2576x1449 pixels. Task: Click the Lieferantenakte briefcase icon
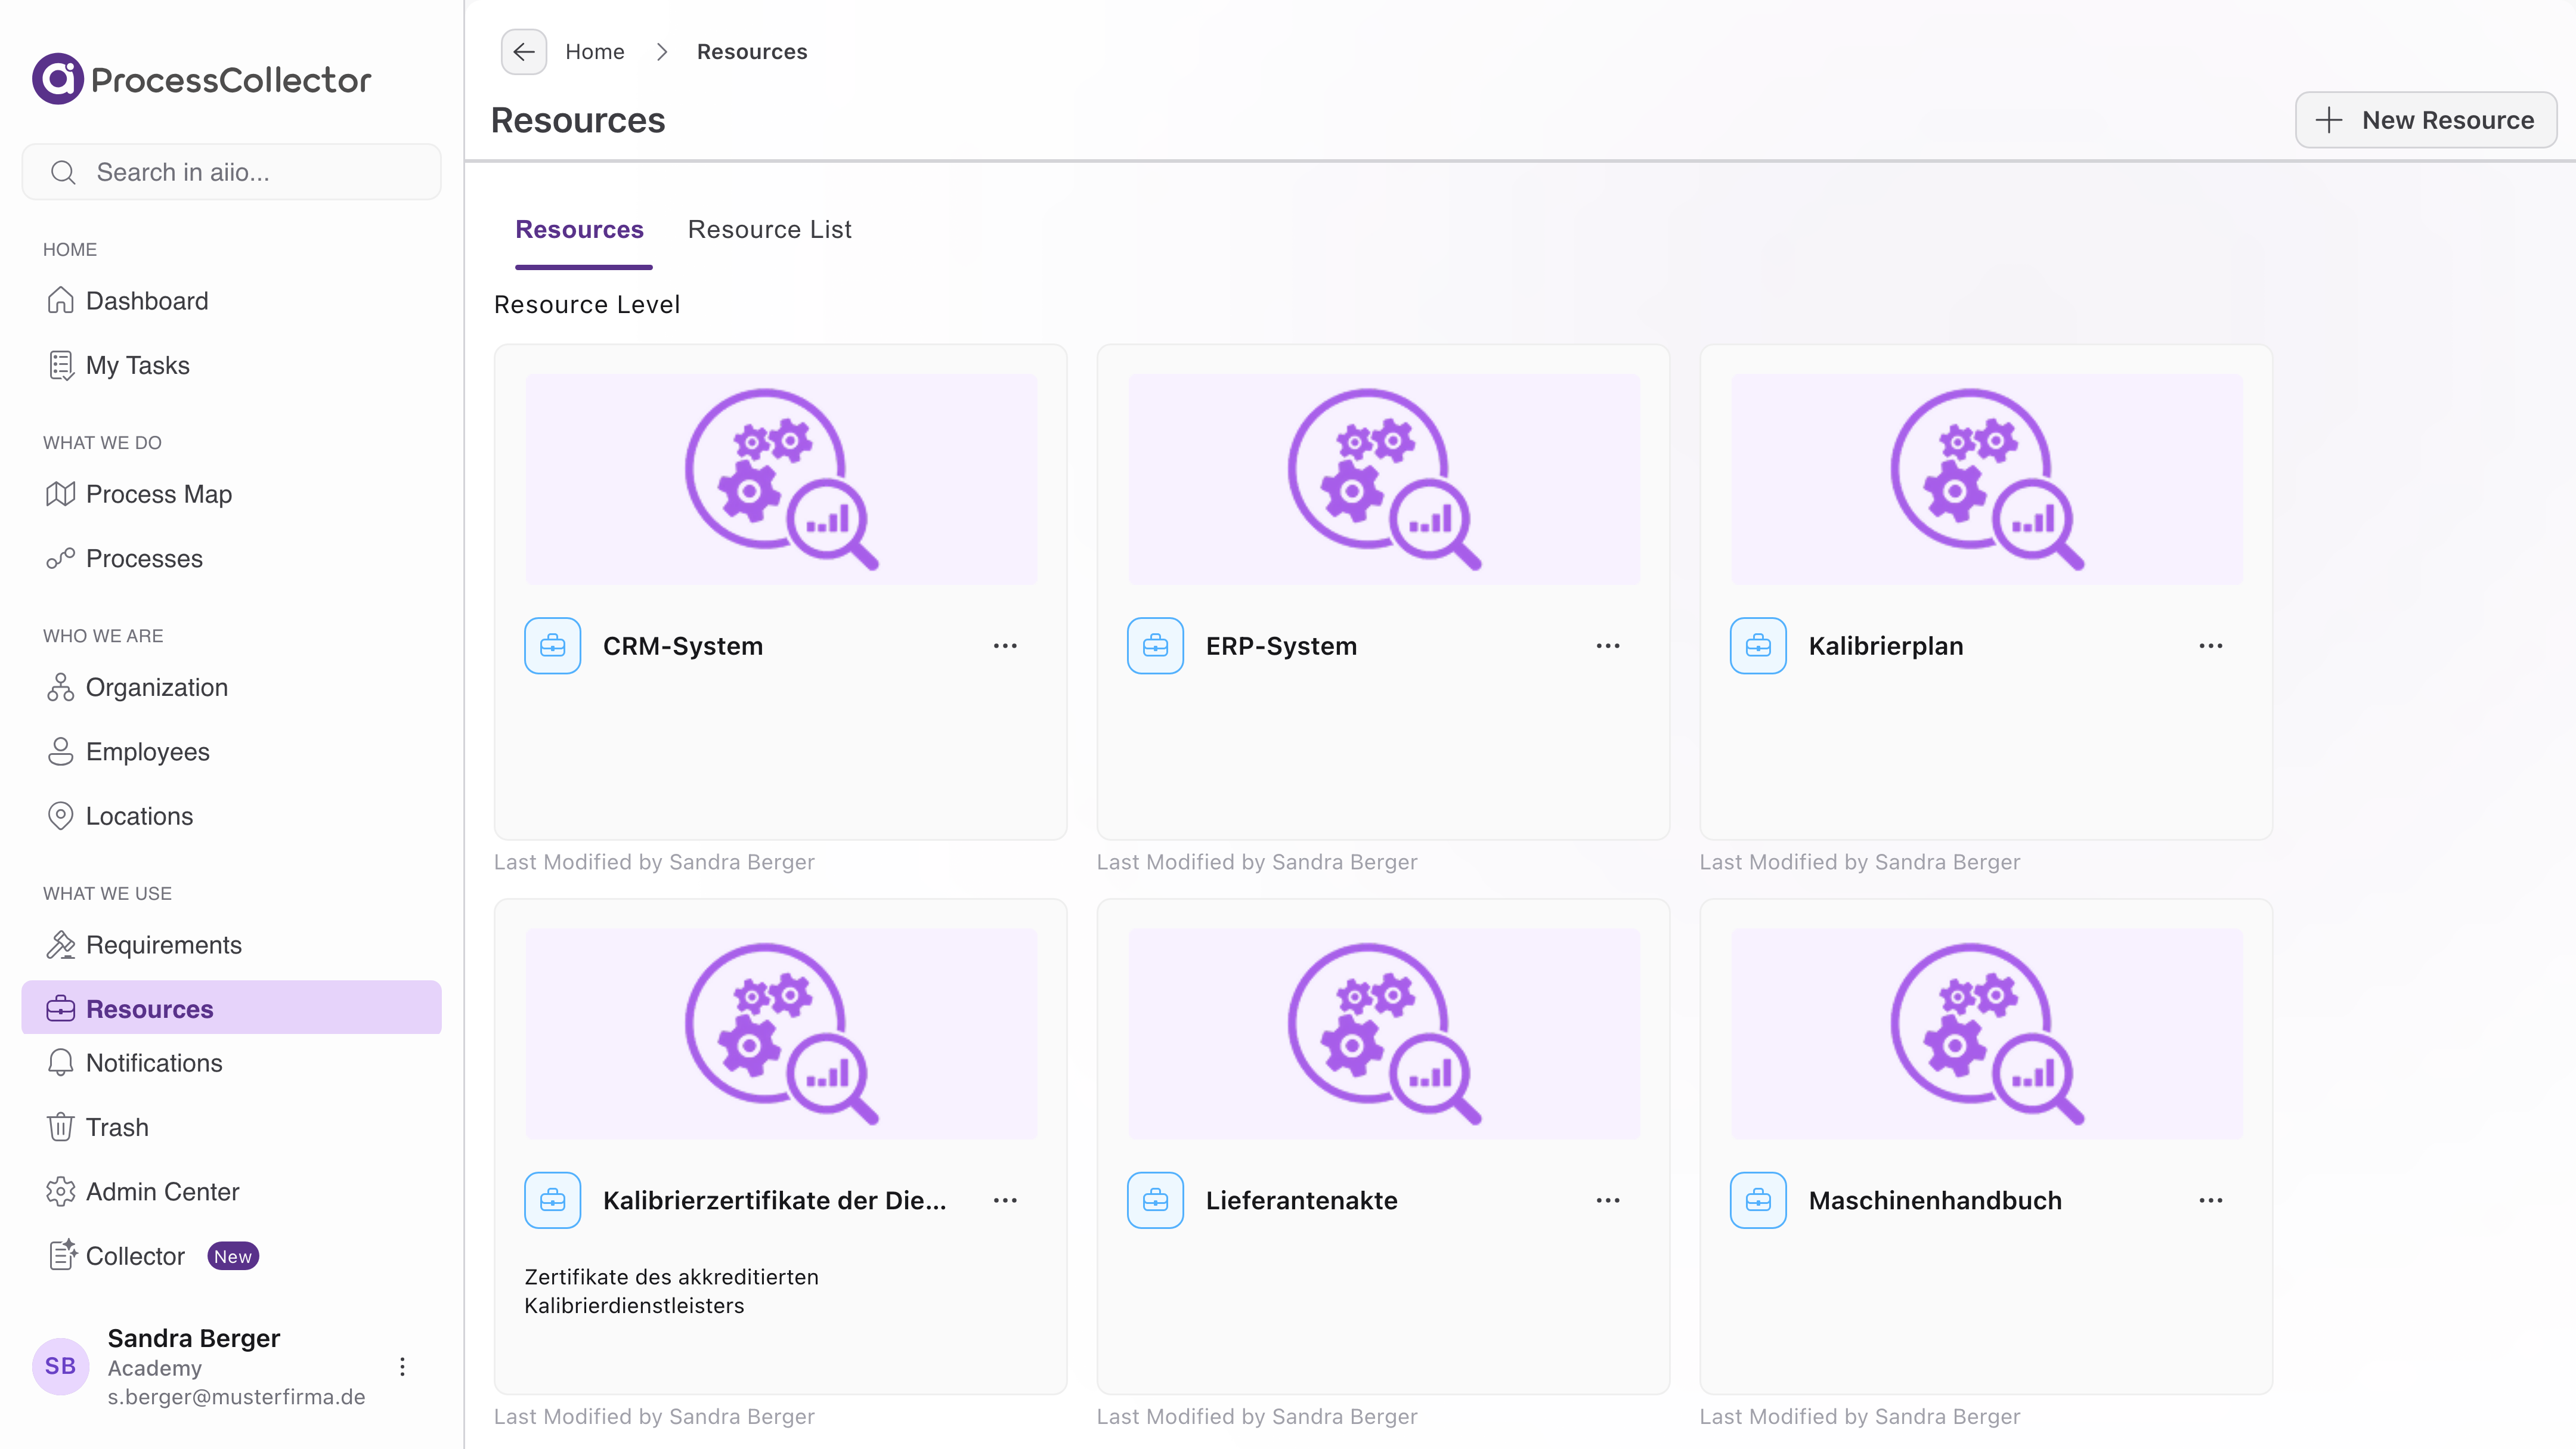point(1155,1200)
